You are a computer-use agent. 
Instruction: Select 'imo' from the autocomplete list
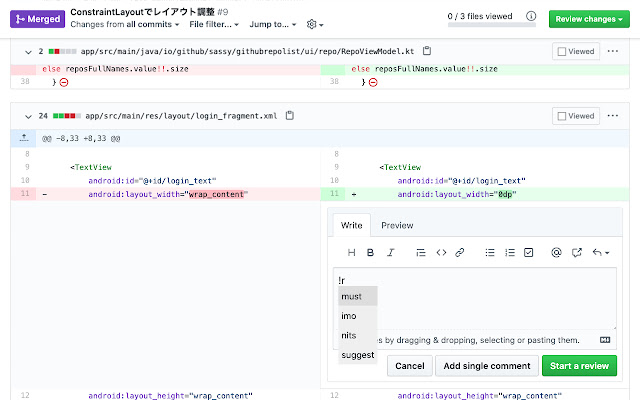coord(349,316)
